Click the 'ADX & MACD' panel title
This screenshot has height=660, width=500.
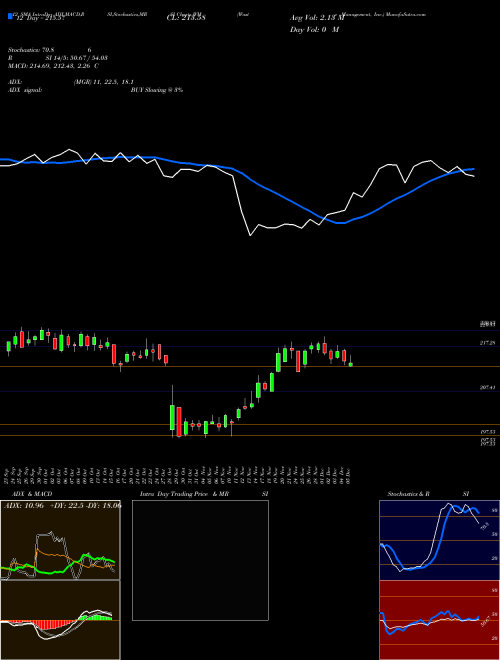32,494
